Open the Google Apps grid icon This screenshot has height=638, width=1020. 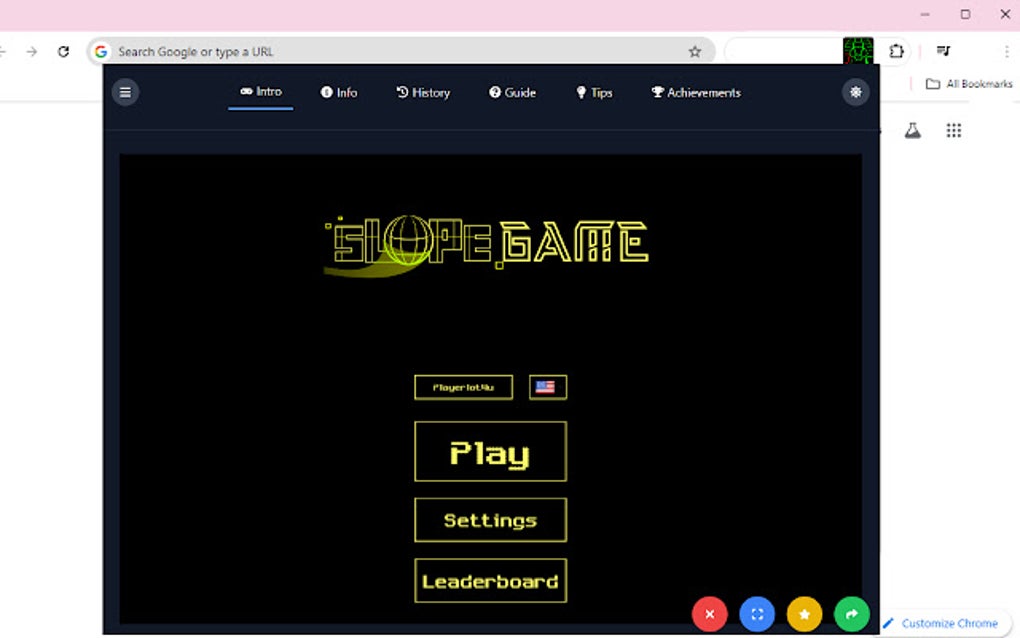(x=953, y=130)
